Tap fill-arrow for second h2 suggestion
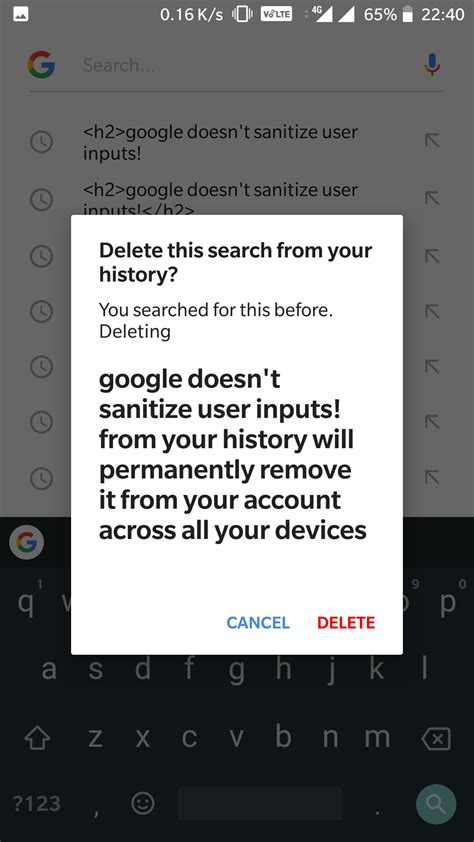 (432, 198)
